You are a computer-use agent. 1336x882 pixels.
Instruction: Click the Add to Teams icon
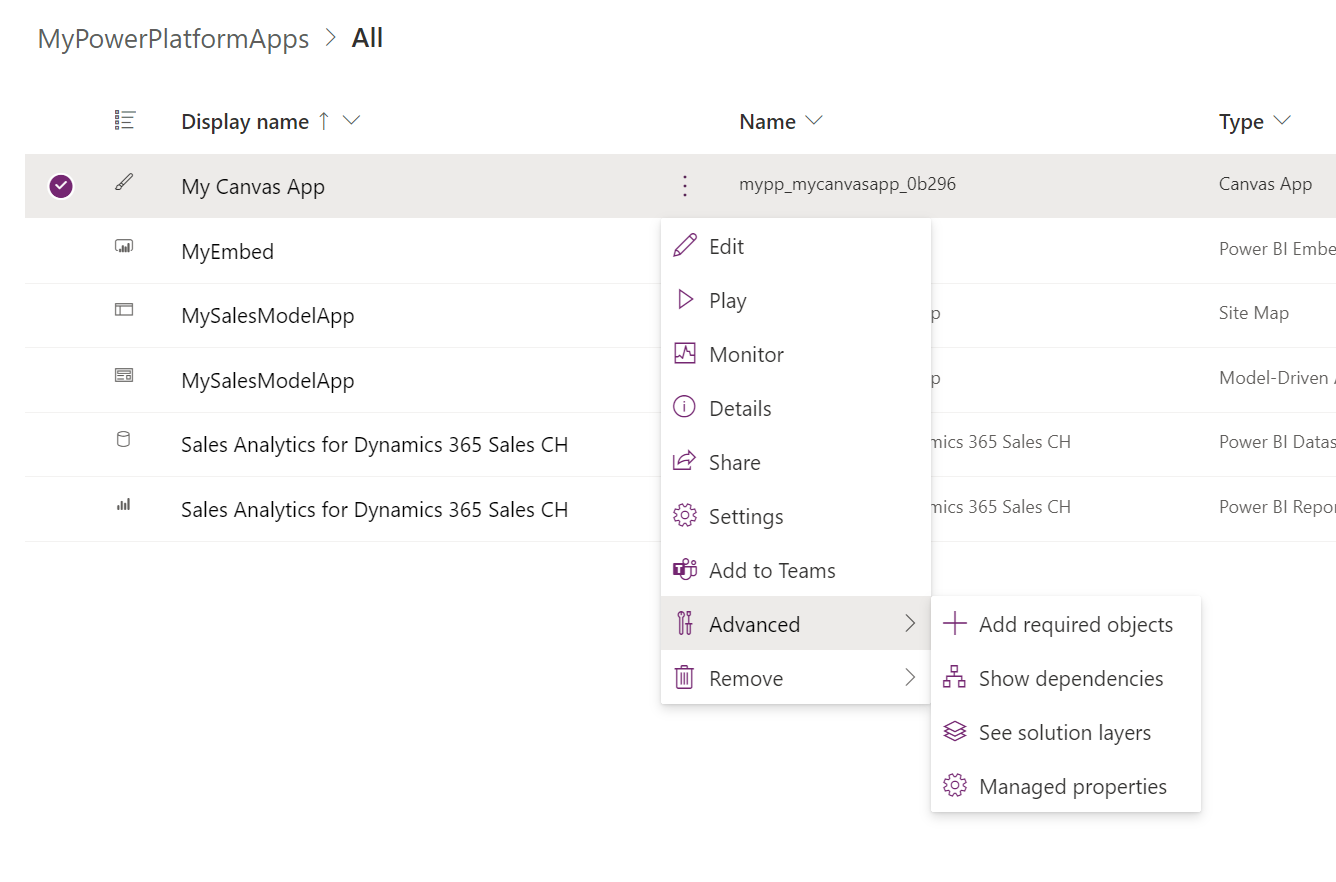click(685, 570)
